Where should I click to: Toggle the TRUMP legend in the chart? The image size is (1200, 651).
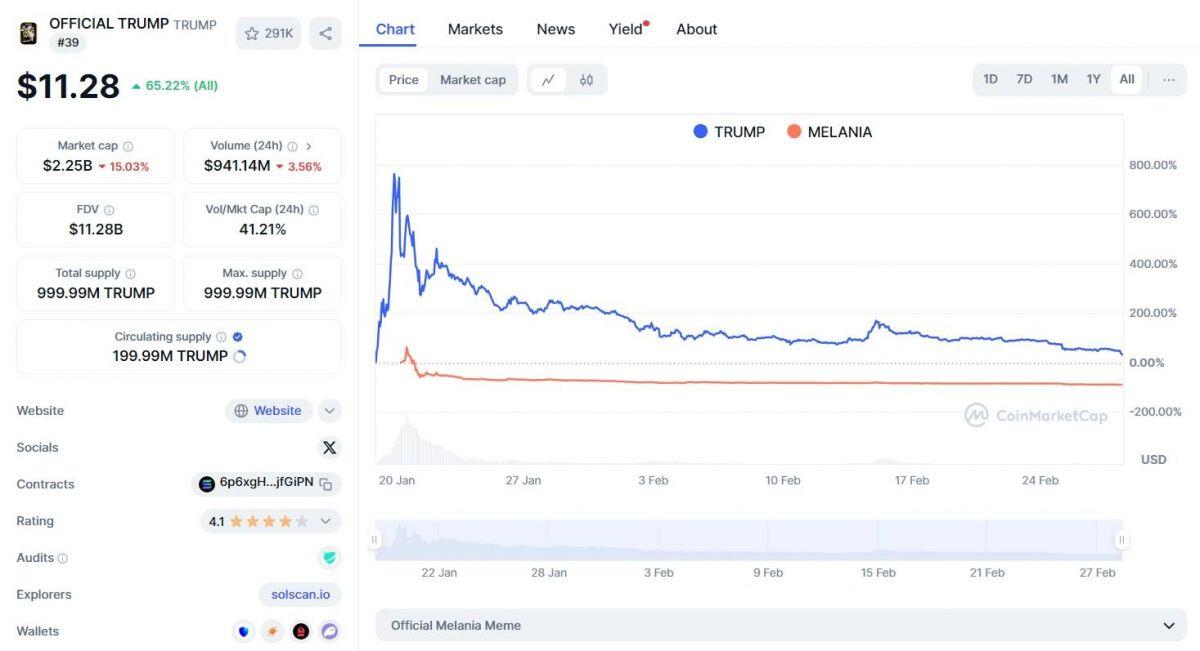pyautogui.click(x=730, y=131)
